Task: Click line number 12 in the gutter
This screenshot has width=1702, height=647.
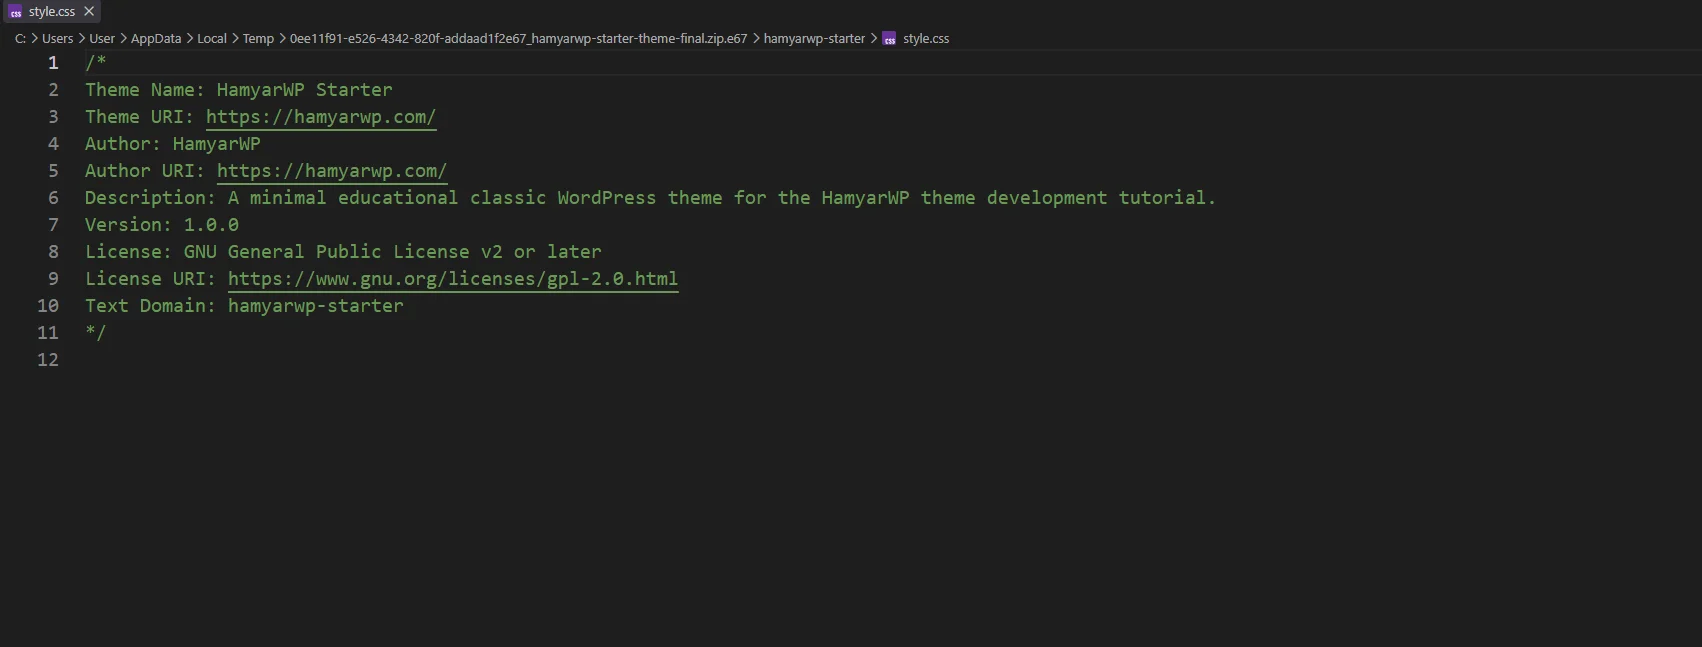Action: click(x=48, y=360)
